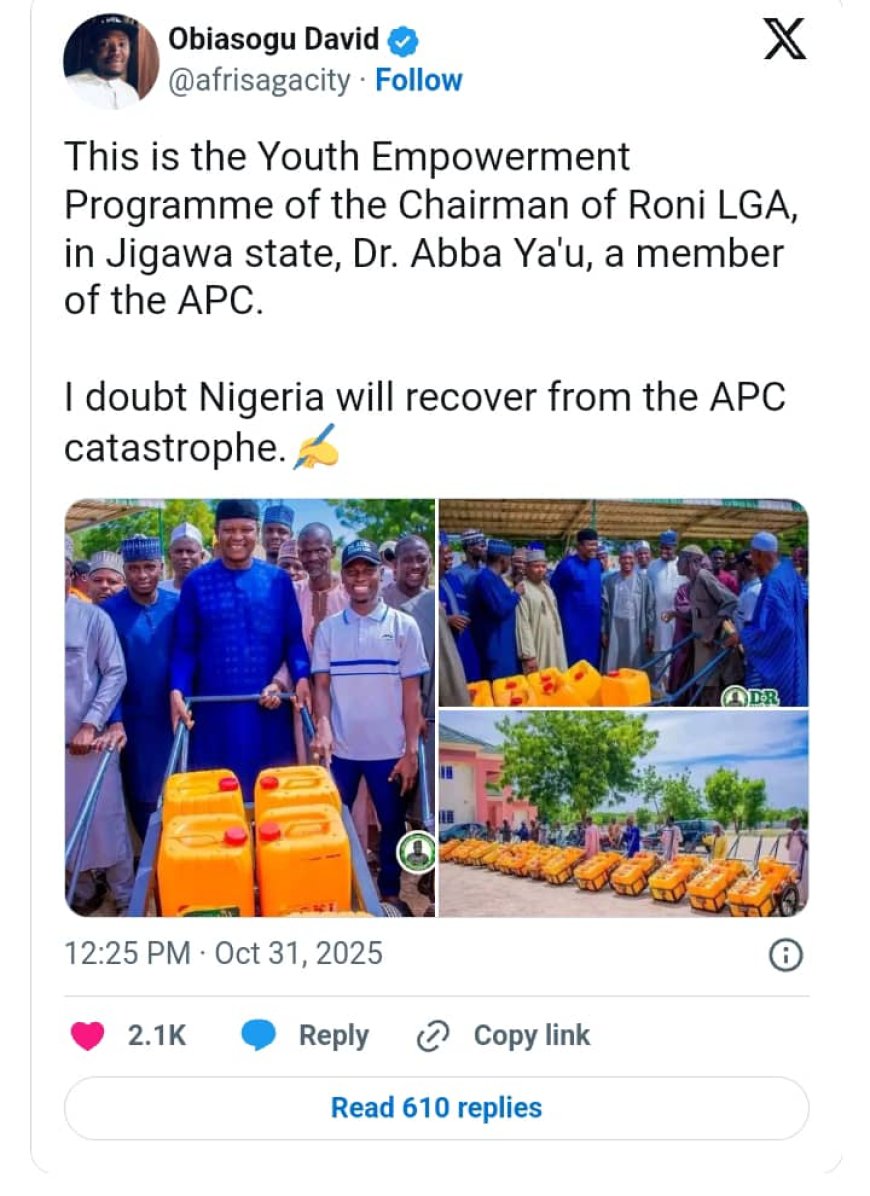The height and width of the screenshot is (1196, 870).
Task: Follow the @afrisagacity account
Action: pyautogui.click(x=418, y=80)
